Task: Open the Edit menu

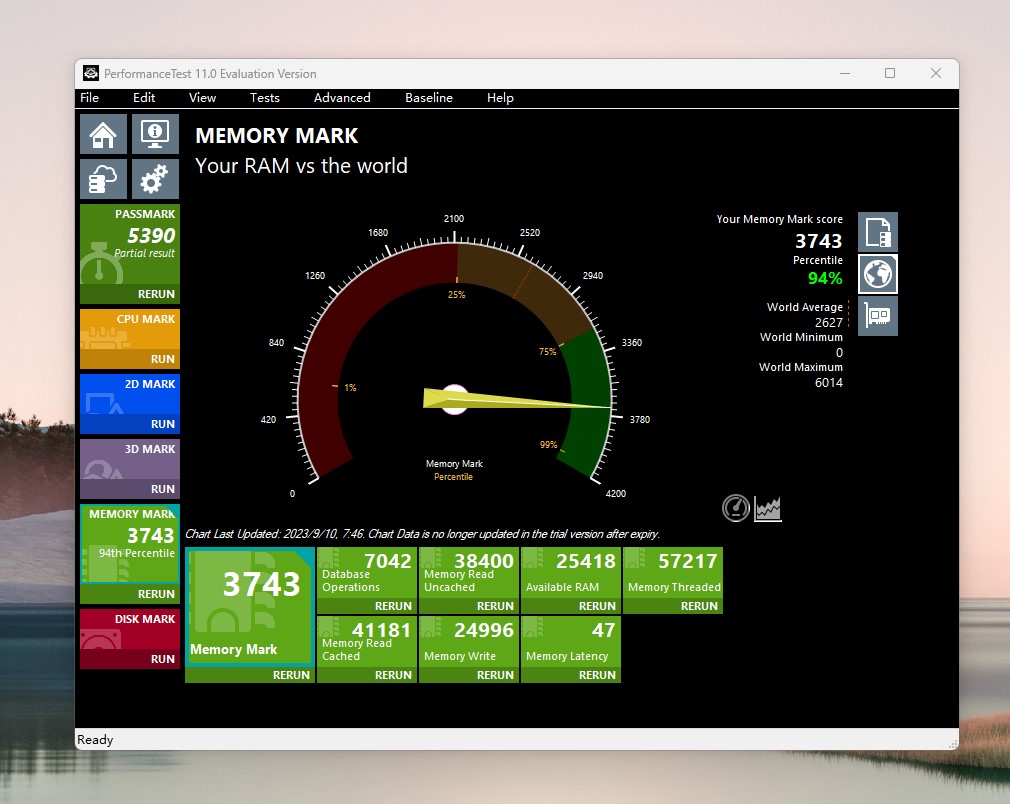Action: [144, 98]
